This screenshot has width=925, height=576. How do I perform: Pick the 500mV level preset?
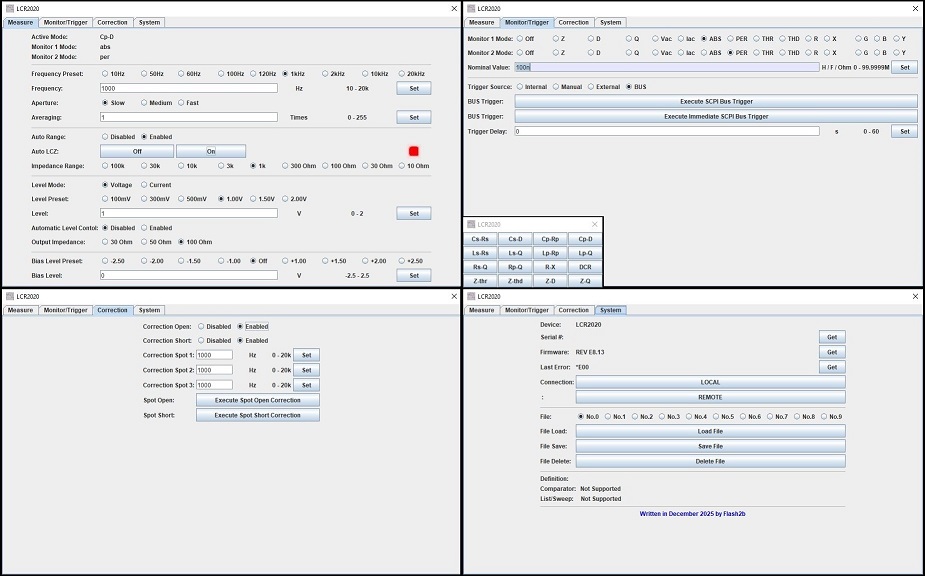tap(181, 199)
